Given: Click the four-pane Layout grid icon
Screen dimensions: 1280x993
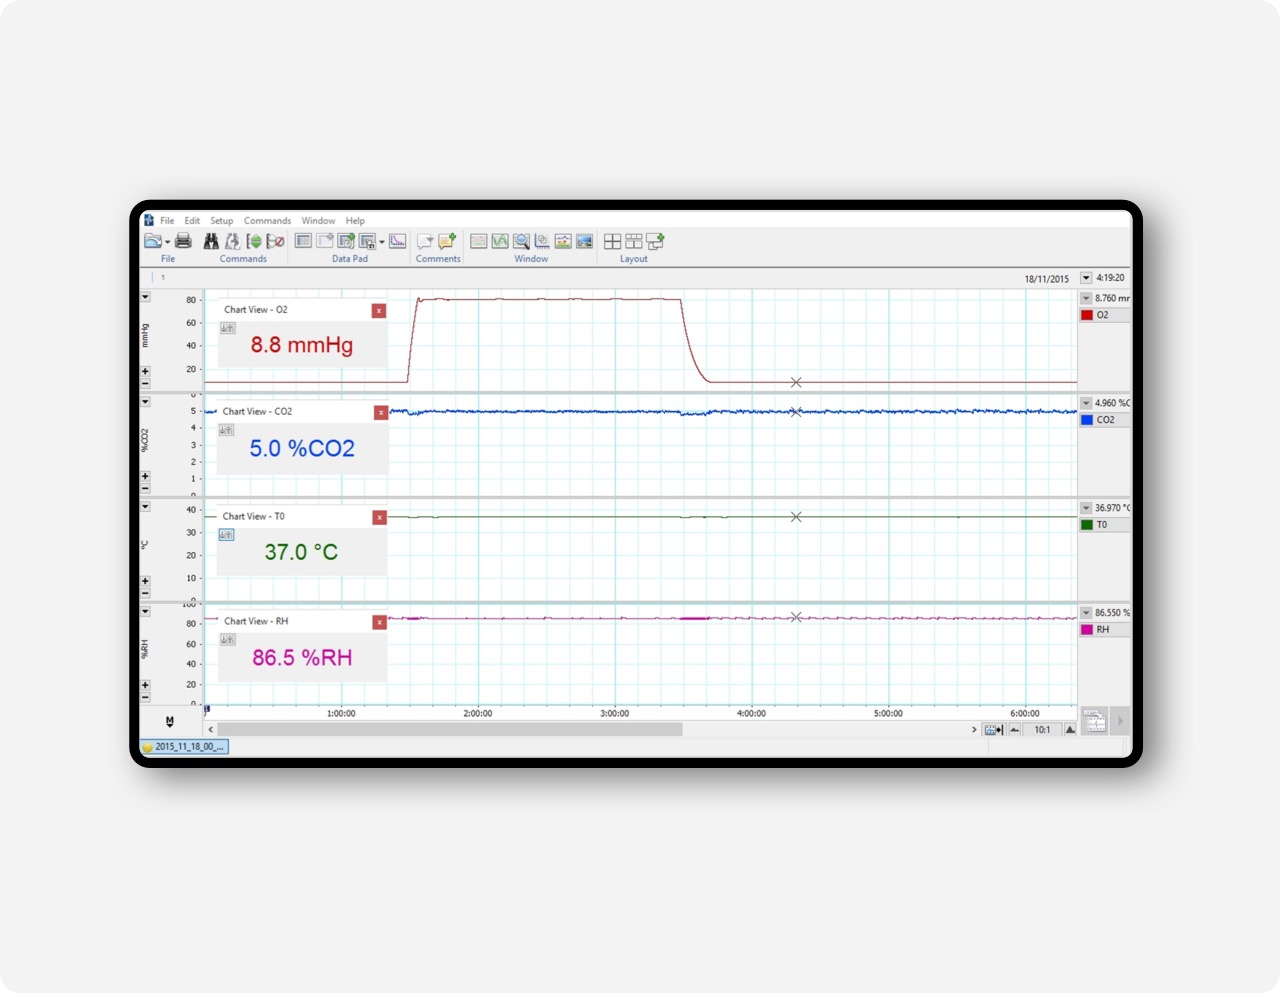Looking at the screenshot, I should [612, 241].
